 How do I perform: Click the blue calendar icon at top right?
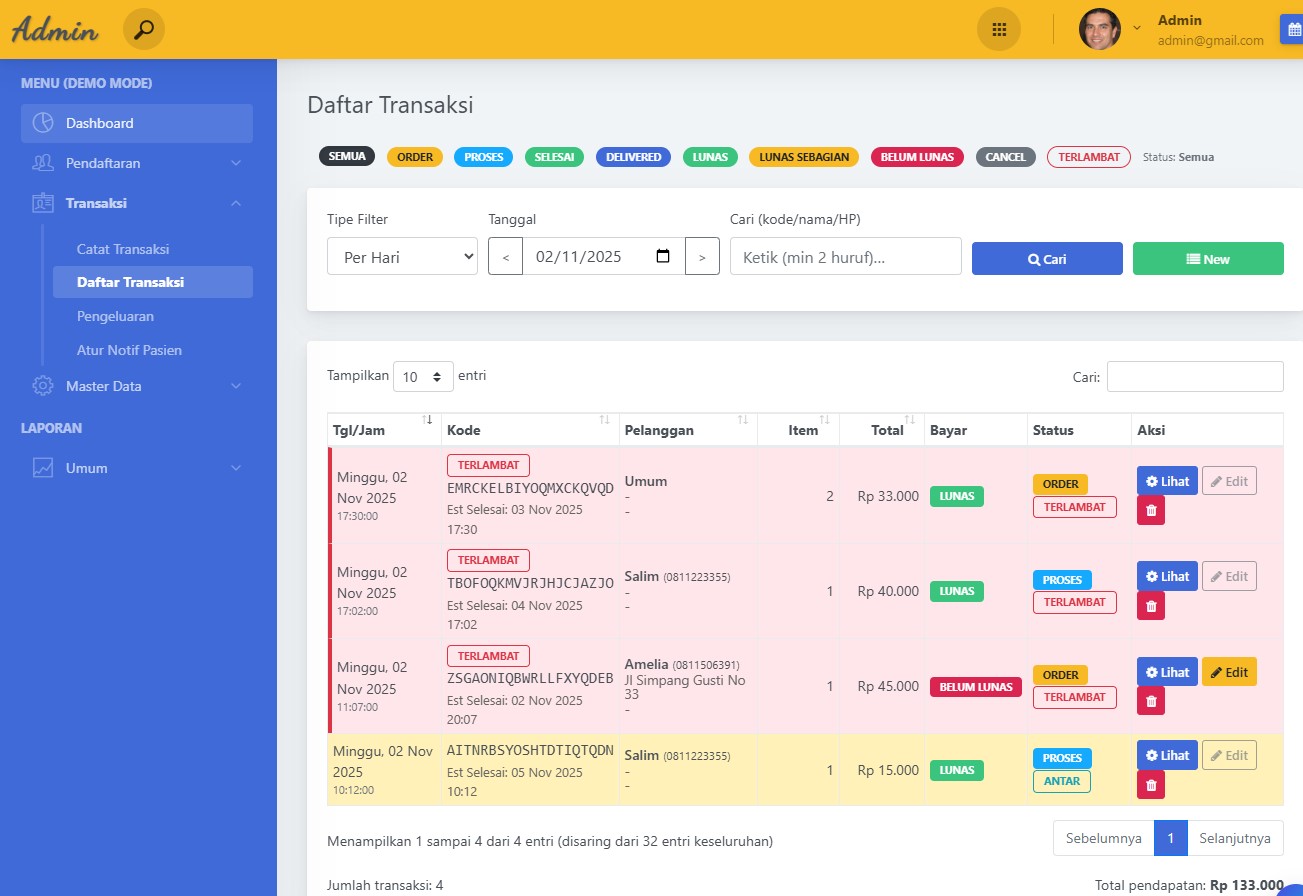[1293, 29]
